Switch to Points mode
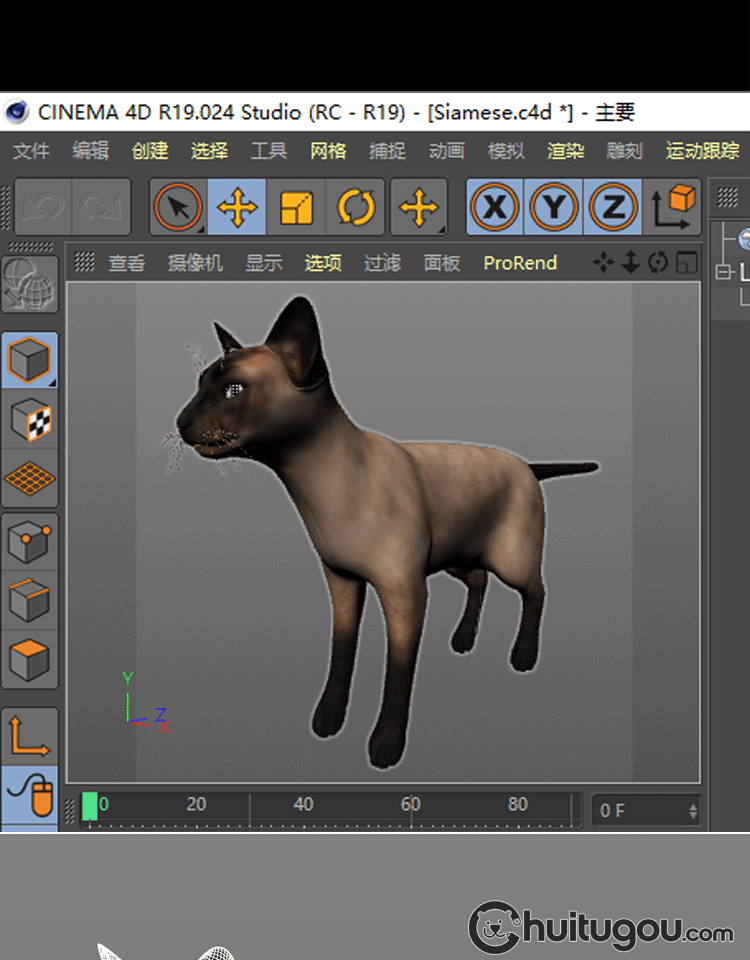The height and width of the screenshot is (960, 750). 29,542
